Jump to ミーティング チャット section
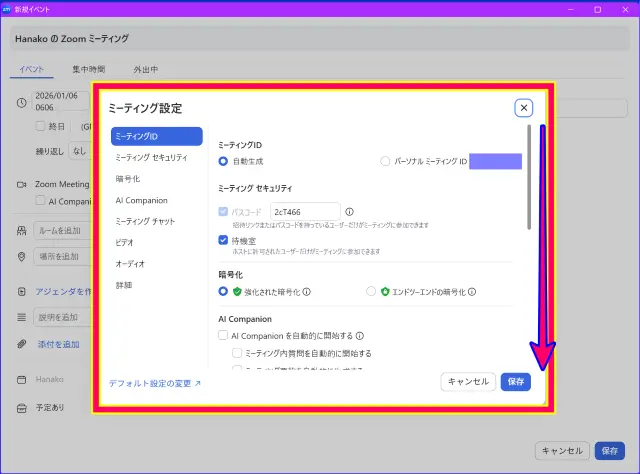The width and height of the screenshot is (640, 474). 145,221
